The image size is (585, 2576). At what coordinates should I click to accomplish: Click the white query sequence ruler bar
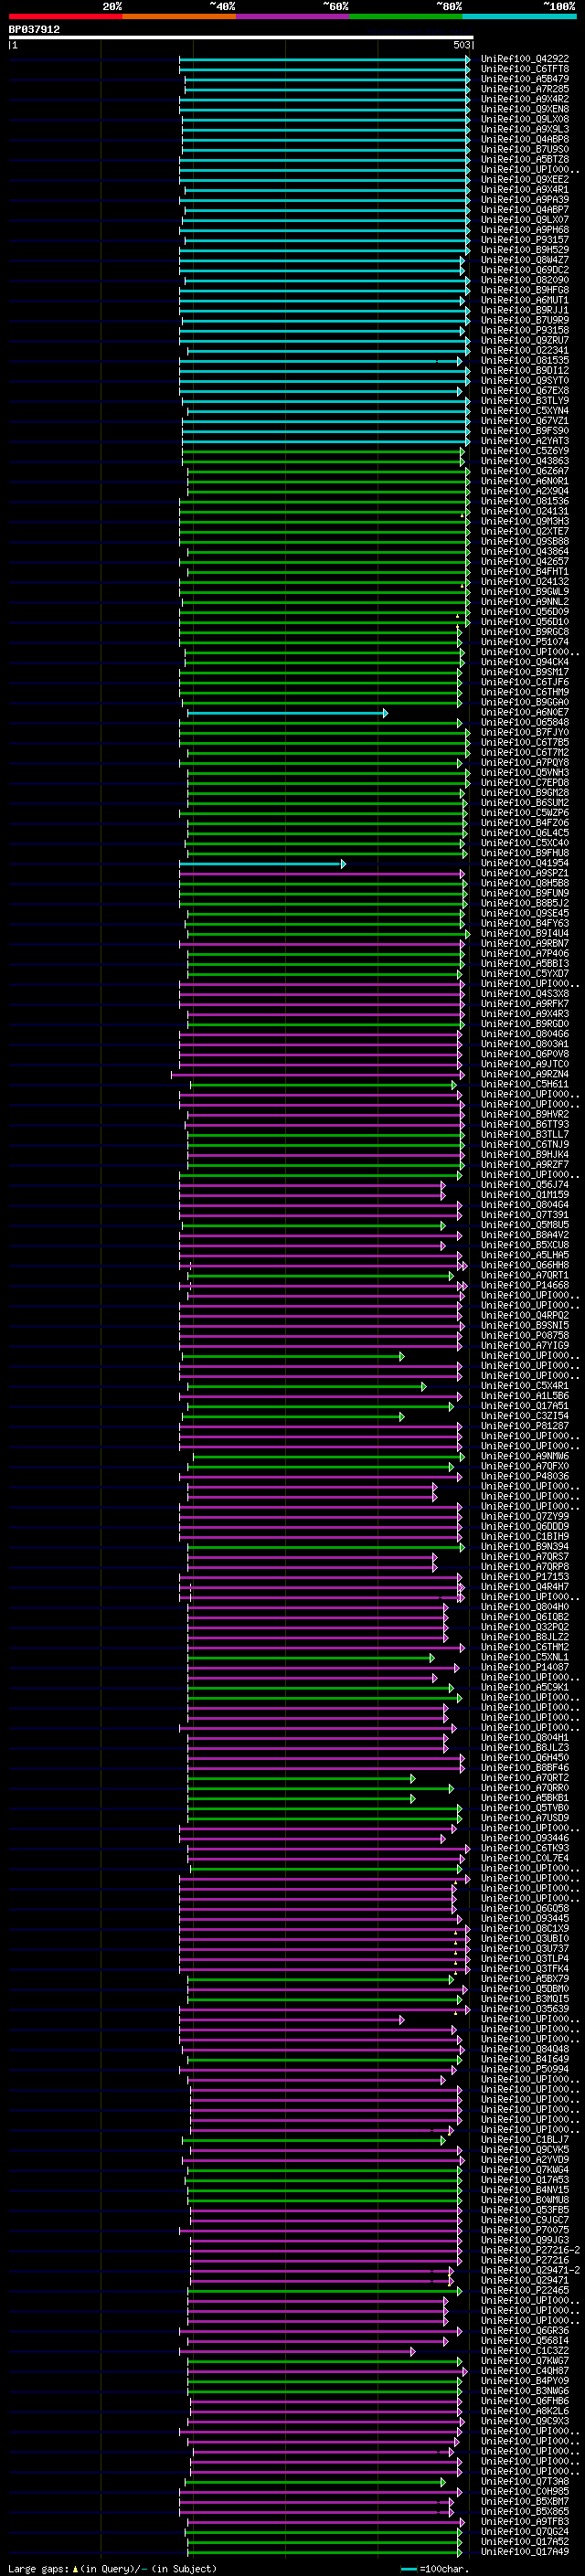click(x=241, y=37)
